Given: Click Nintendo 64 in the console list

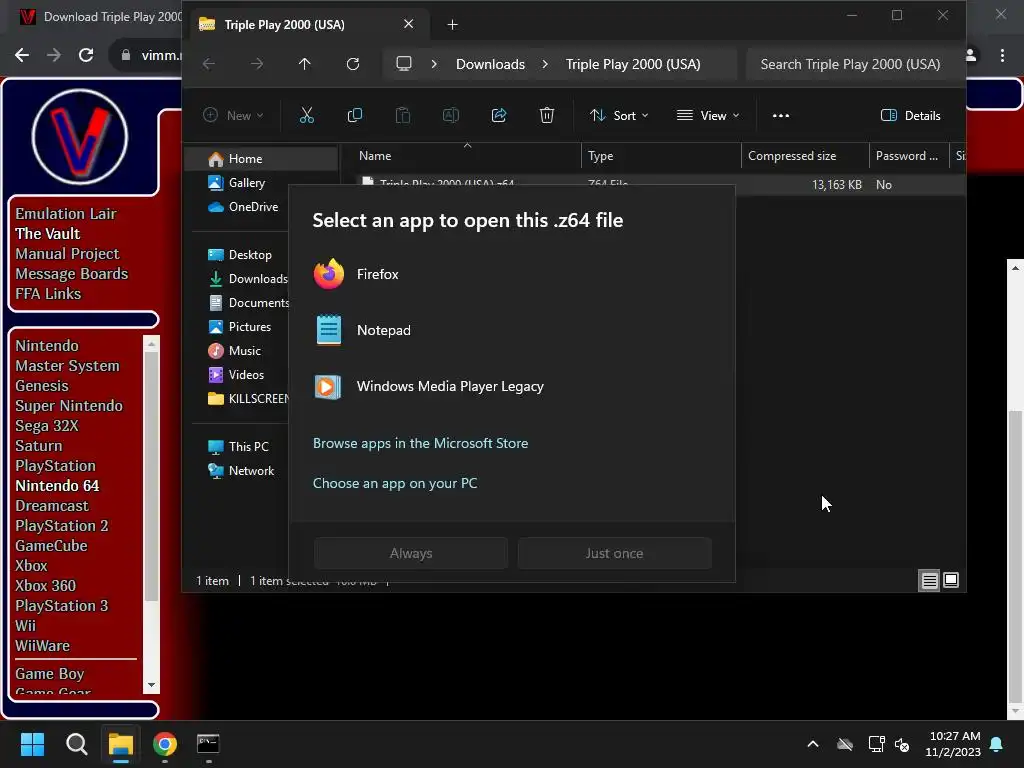Looking at the screenshot, I should [57, 486].
